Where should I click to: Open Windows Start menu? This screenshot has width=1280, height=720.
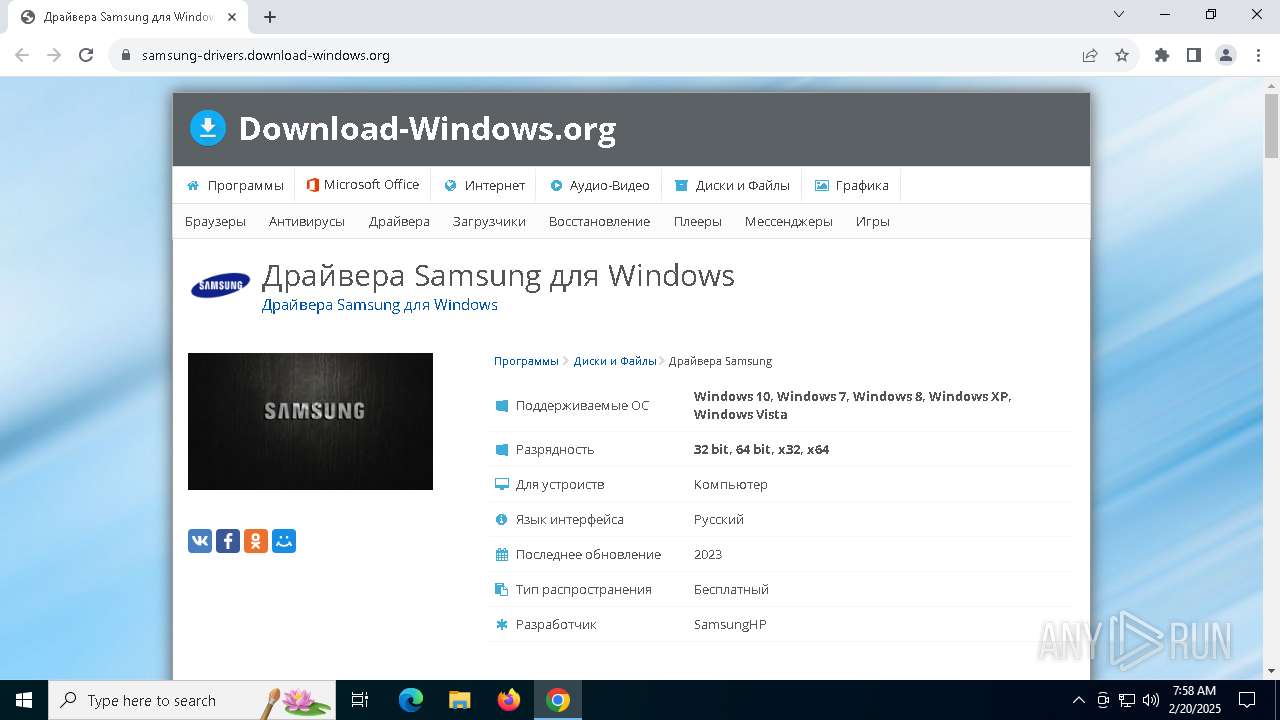(24, 700)
